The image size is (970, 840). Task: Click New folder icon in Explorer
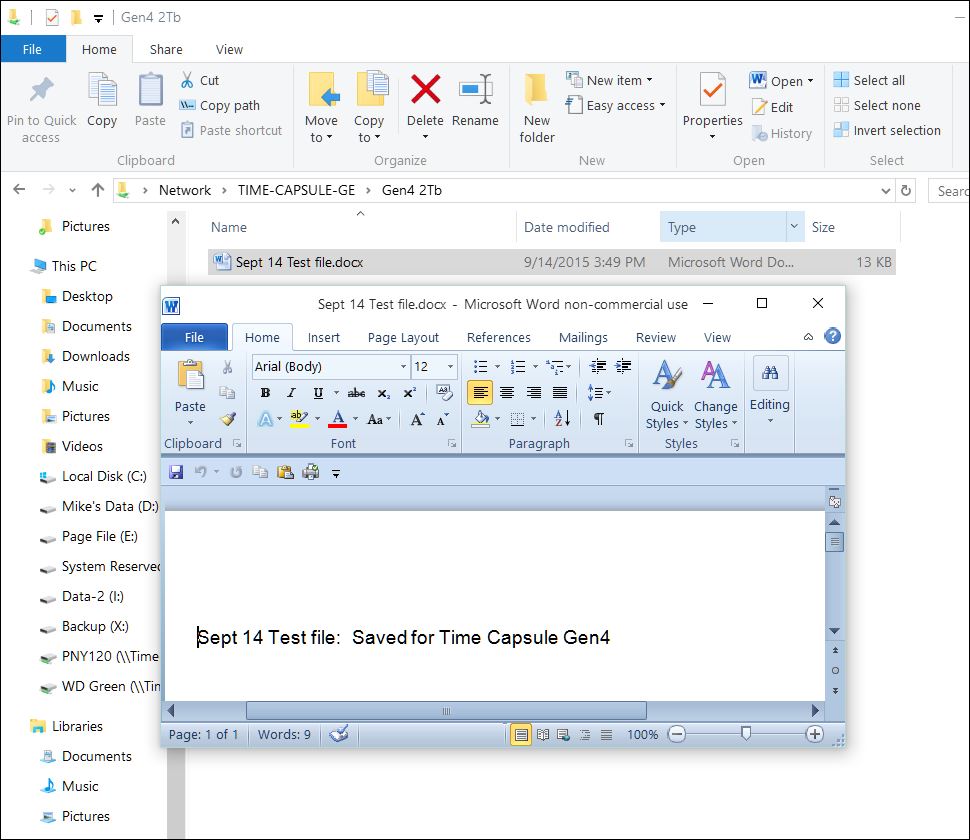click(x=536, y=89)
